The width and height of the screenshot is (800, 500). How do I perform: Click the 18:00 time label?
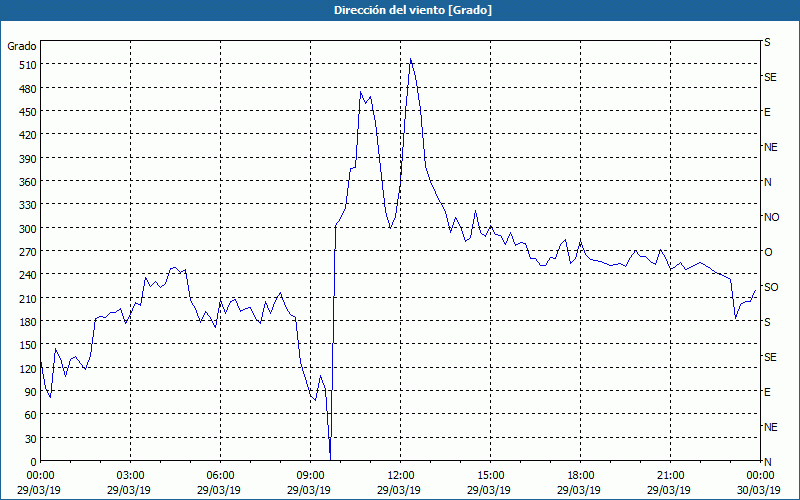tap(580, 476)
